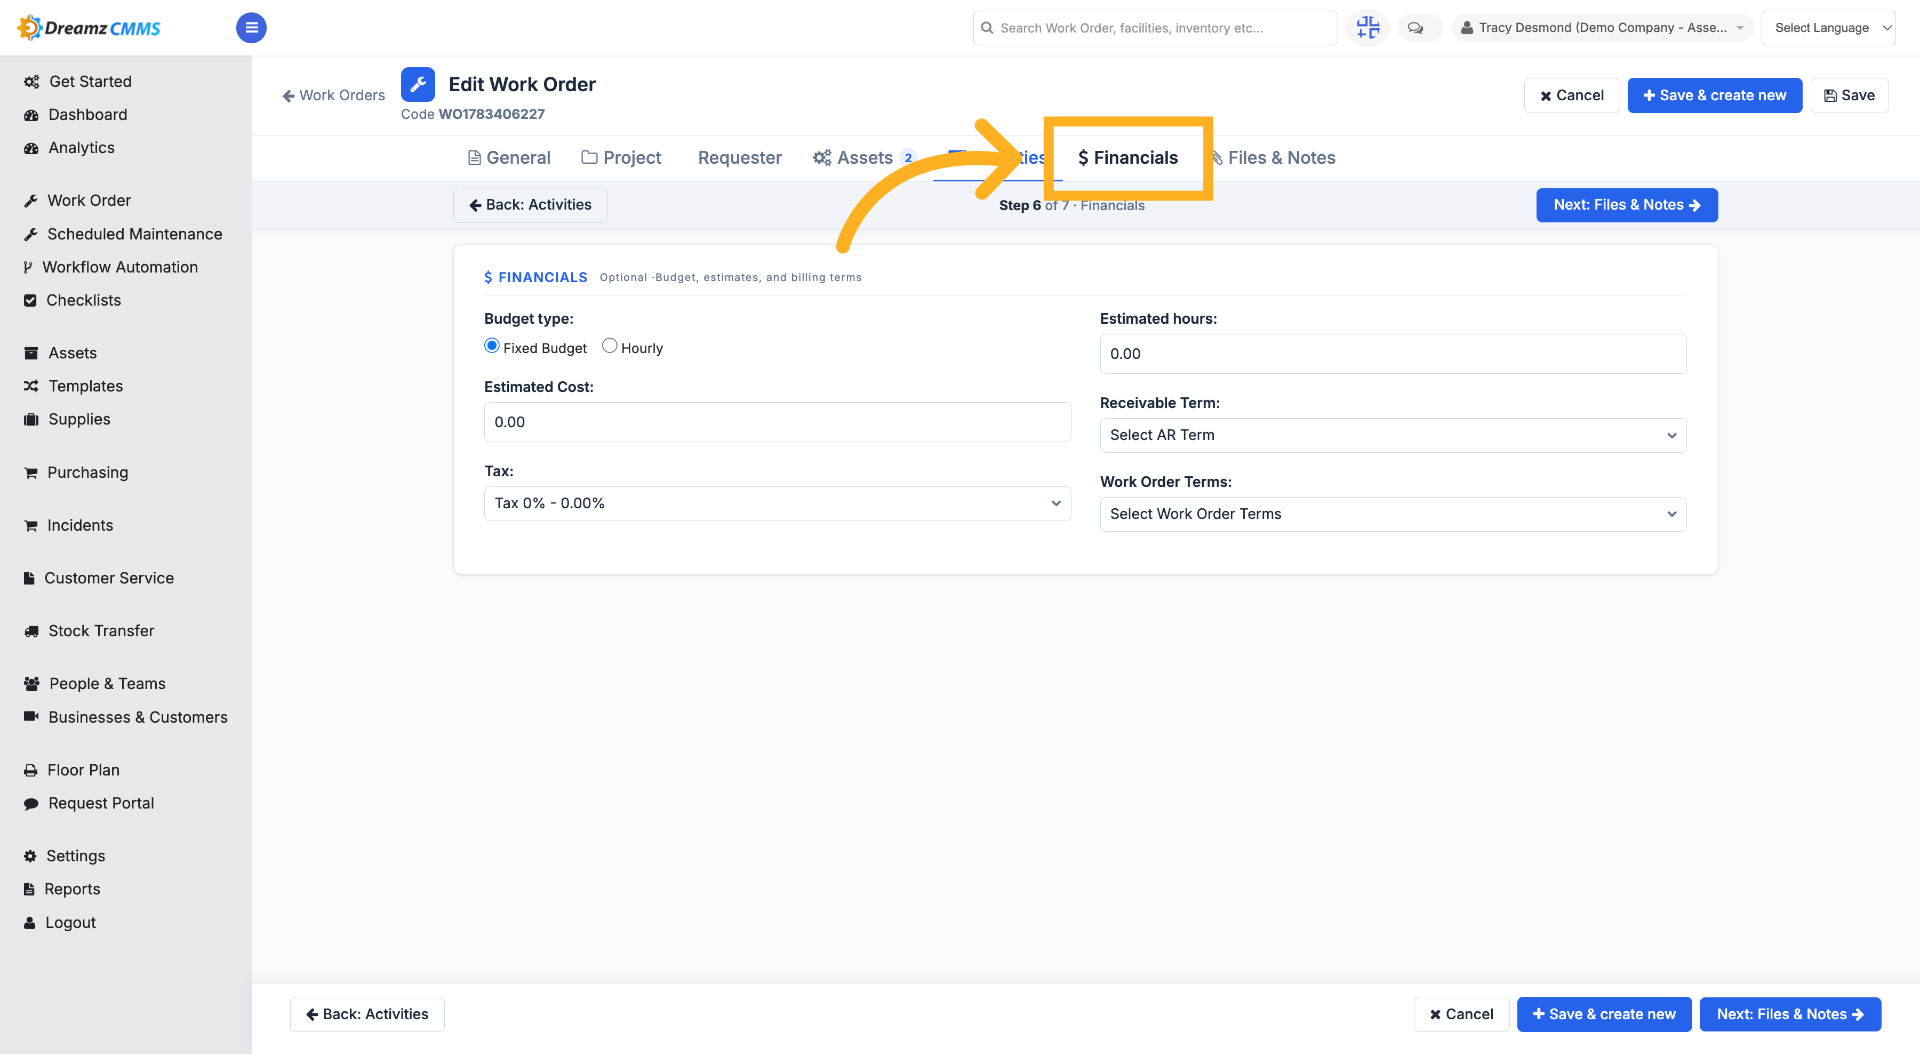This screenshot has width=1920, height=1054.
Task: Click top Save & create new button
Action: pyautogui.click(x=1714, y=95)
